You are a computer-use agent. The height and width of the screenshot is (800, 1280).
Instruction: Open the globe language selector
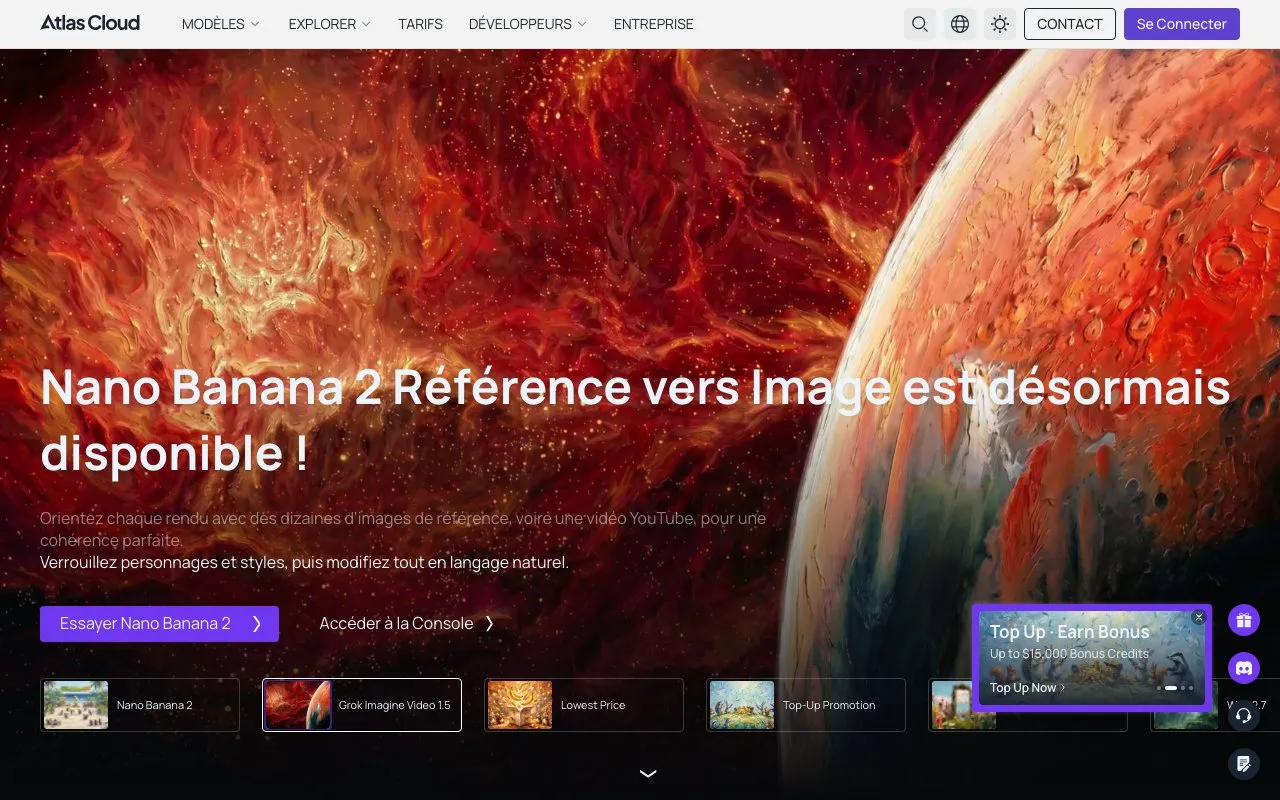pyautogui.click(x=960, y=24)
